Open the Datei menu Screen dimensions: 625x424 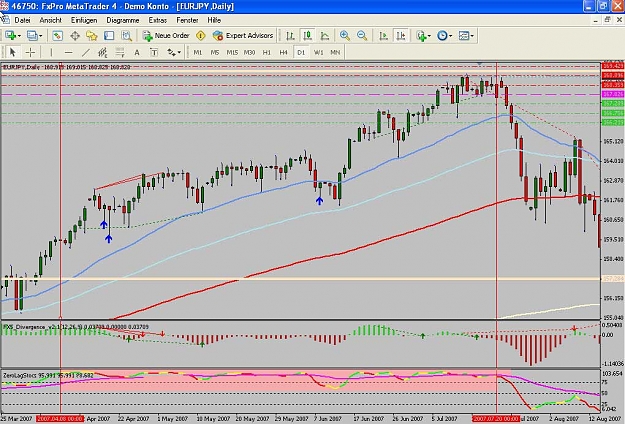[x=22, y=20]
